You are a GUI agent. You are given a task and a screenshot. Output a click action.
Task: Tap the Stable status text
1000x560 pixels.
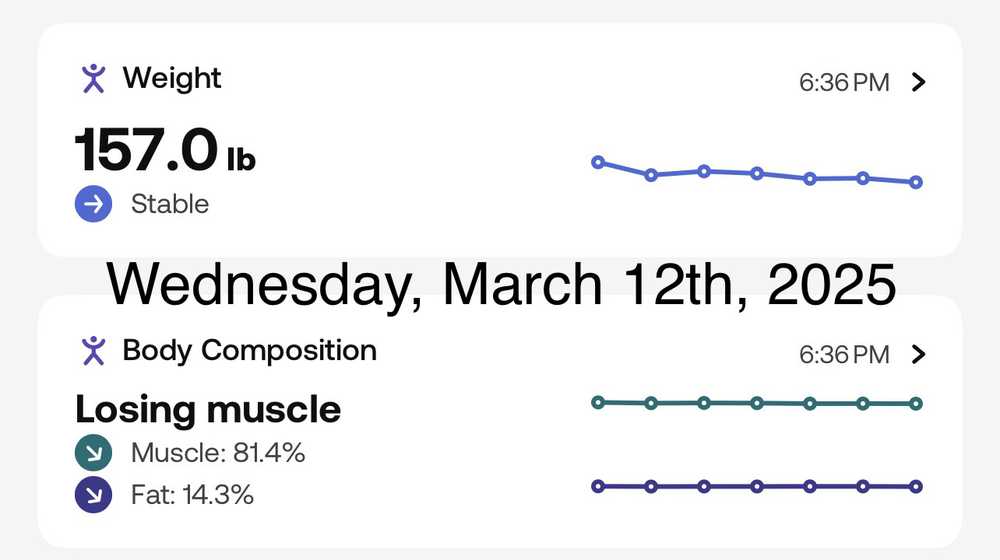(170, 204)
